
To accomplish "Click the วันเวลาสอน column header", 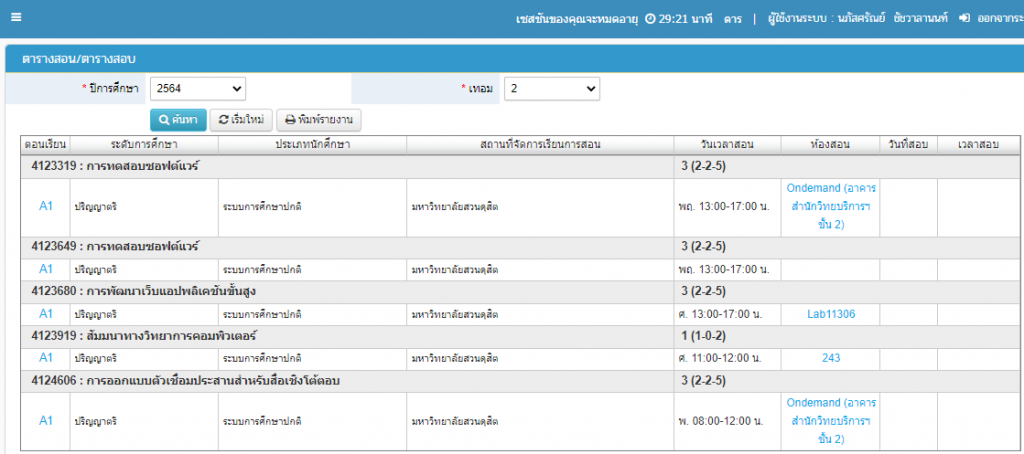I will [x=727, y=145].
